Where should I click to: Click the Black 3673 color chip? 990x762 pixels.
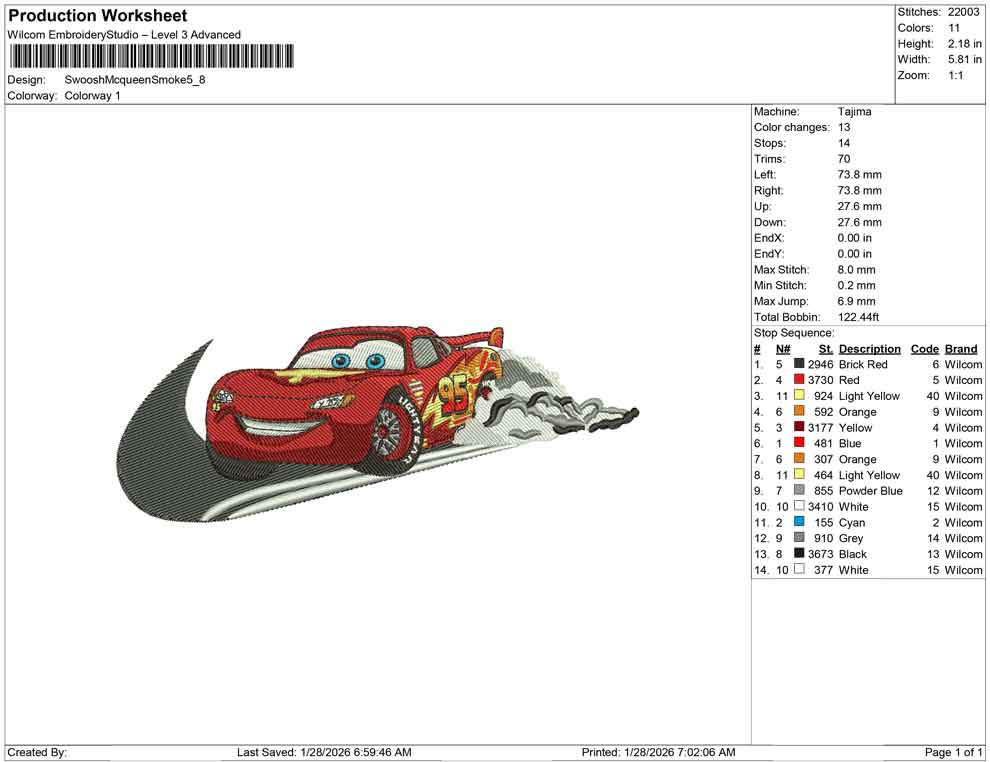[x=797, y=554]
